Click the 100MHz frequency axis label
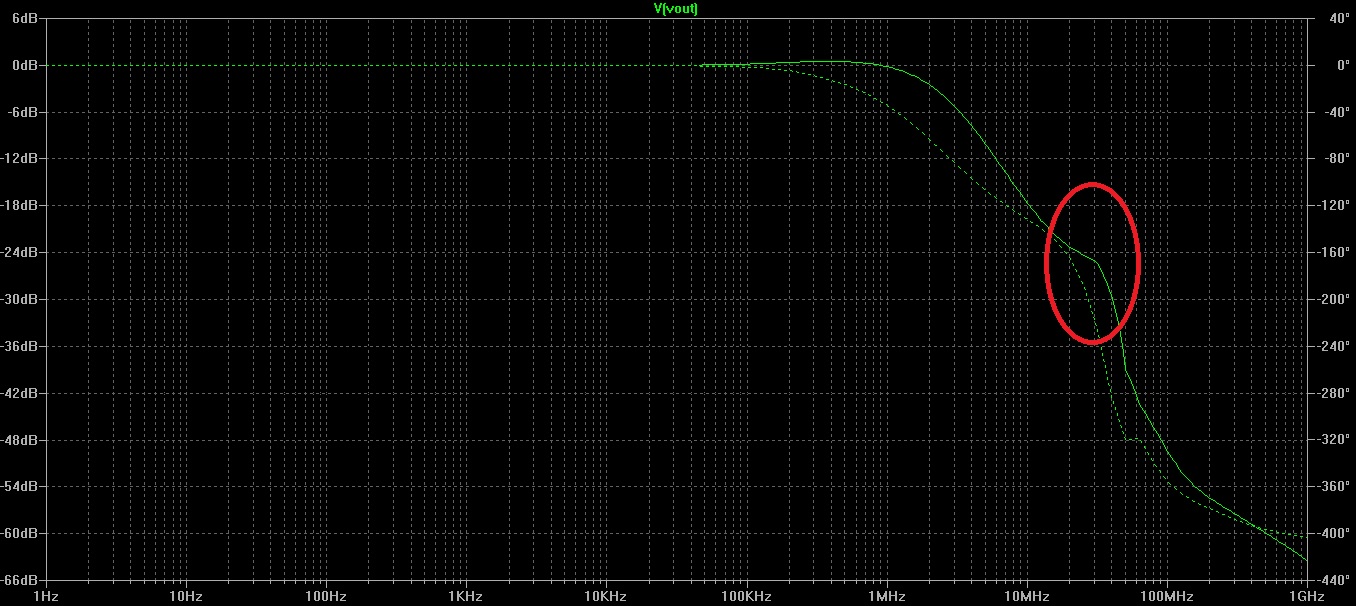Viewport: 1356px width, 606px height. click(x=1166, y=596)
